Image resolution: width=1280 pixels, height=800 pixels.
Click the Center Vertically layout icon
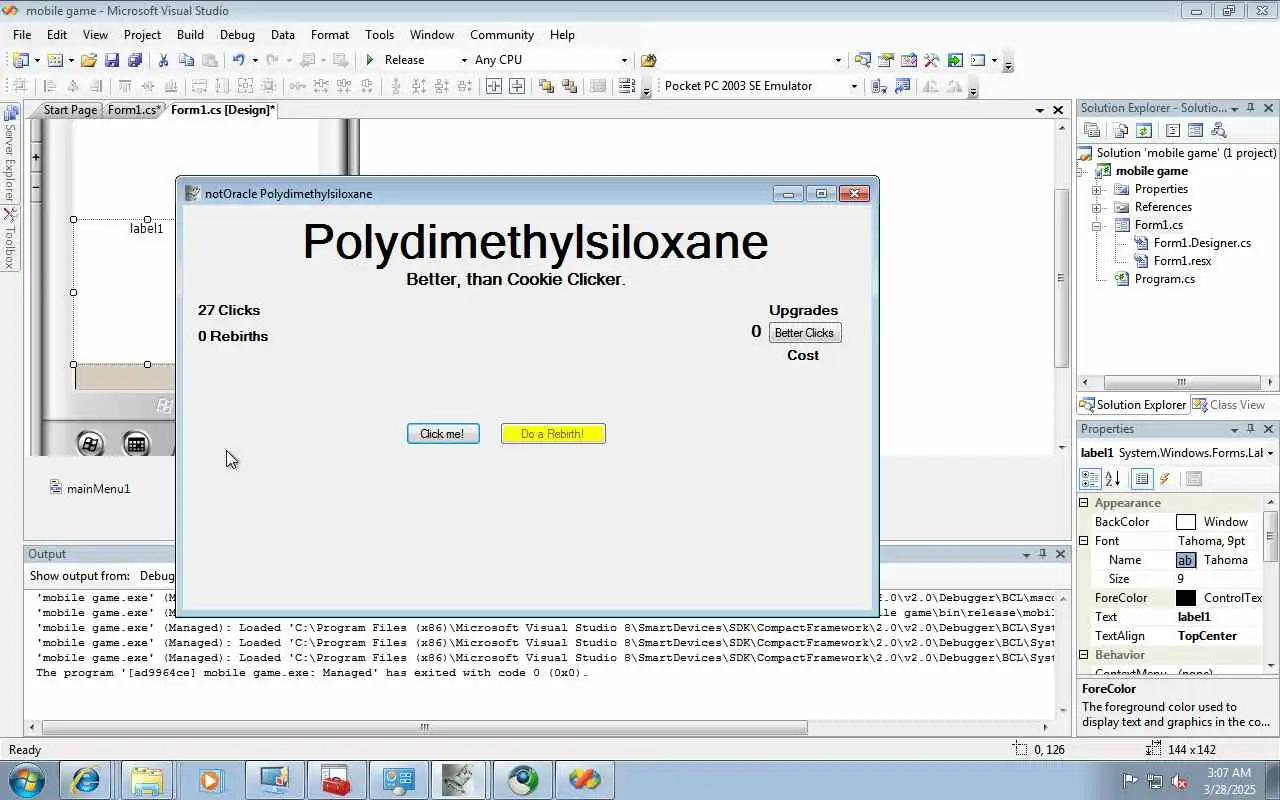517,86
